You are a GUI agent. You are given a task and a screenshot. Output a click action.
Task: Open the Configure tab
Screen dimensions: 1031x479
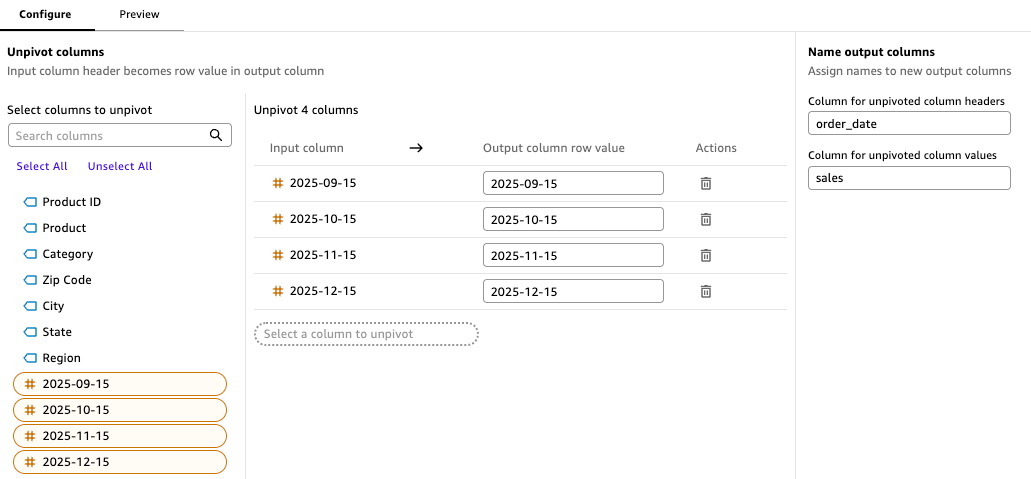tap(45, 15)
